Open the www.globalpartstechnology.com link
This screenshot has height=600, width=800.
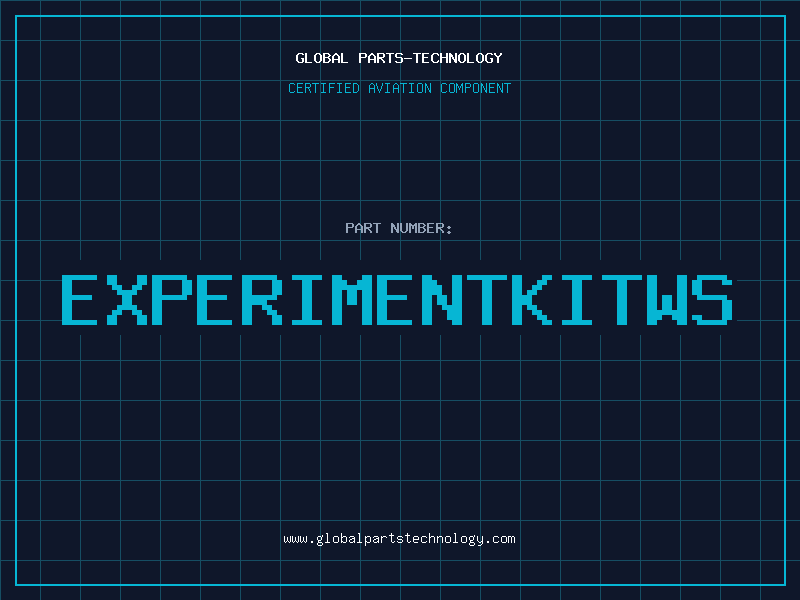click(399, 539)
